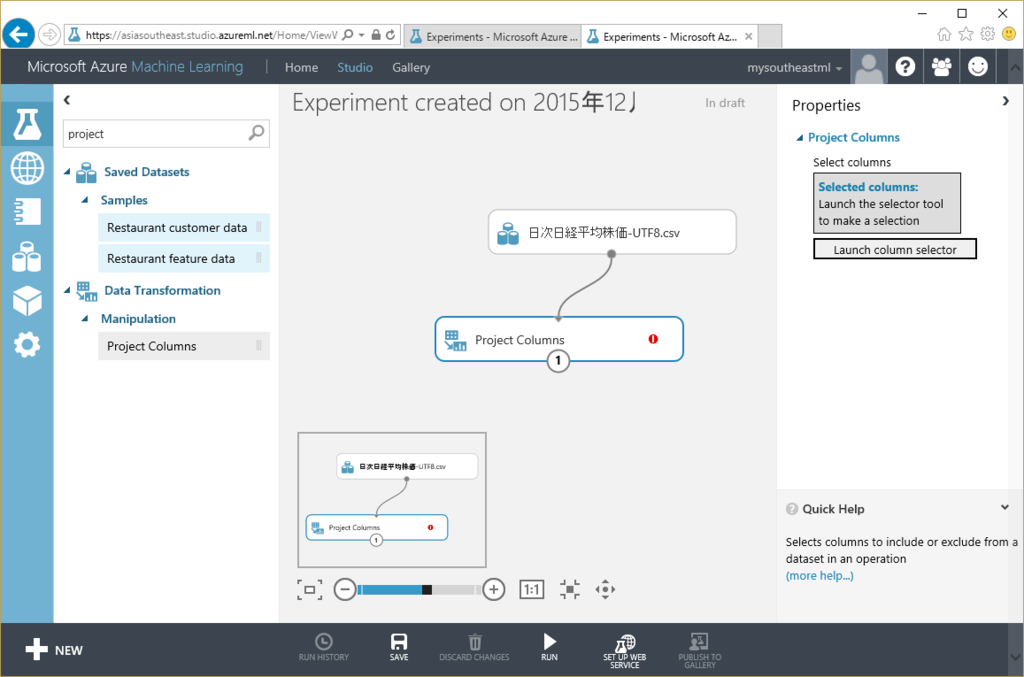The width and height of the screenshot is (1024, 677).
Task: Click the zoom slider handle
Action: (426, 590)
